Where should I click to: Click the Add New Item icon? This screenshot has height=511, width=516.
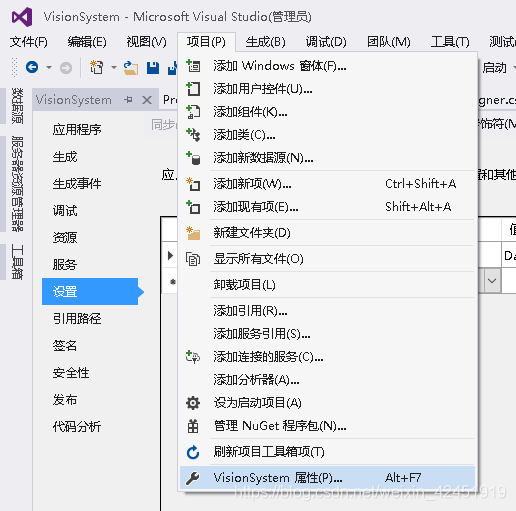[193, 184]
